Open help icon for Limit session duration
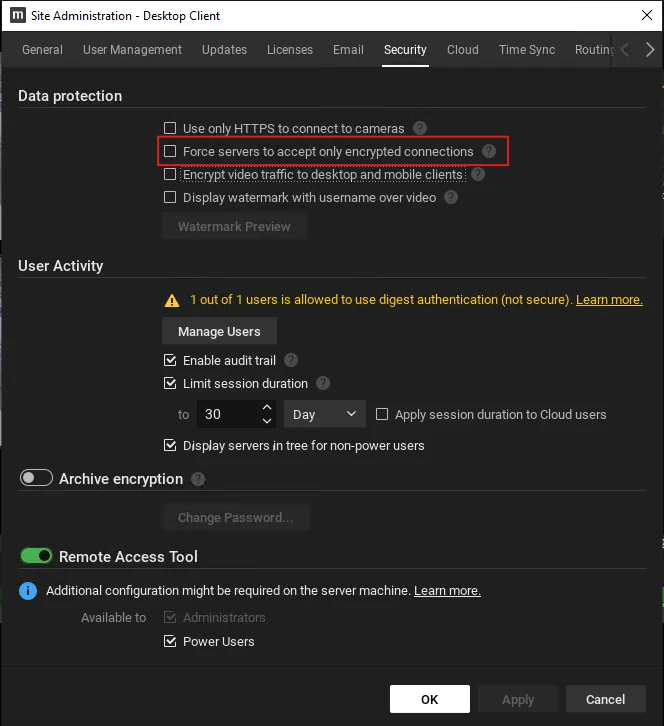The image size is (664, 726). 322,383
